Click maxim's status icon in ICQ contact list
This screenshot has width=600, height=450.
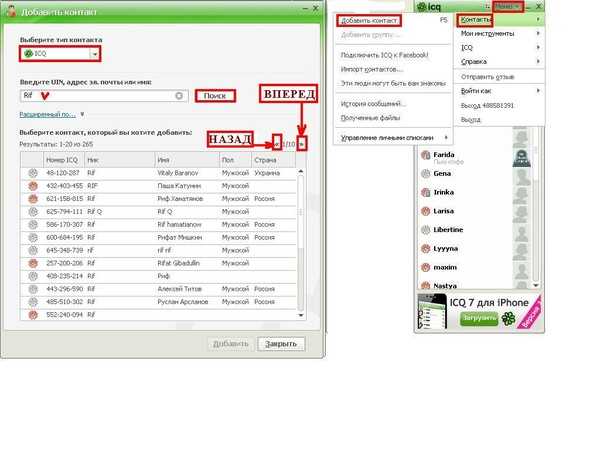coord(426,267)
